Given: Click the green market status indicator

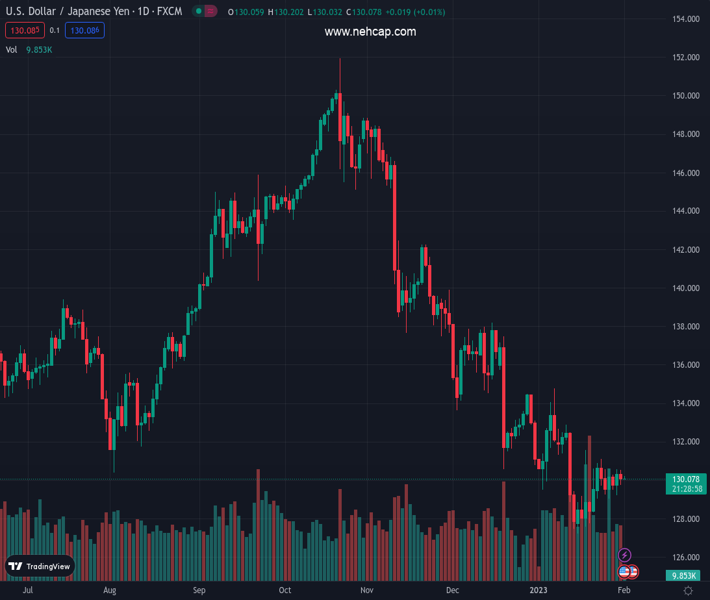Looking at the screenshot, I should [200, 12].
